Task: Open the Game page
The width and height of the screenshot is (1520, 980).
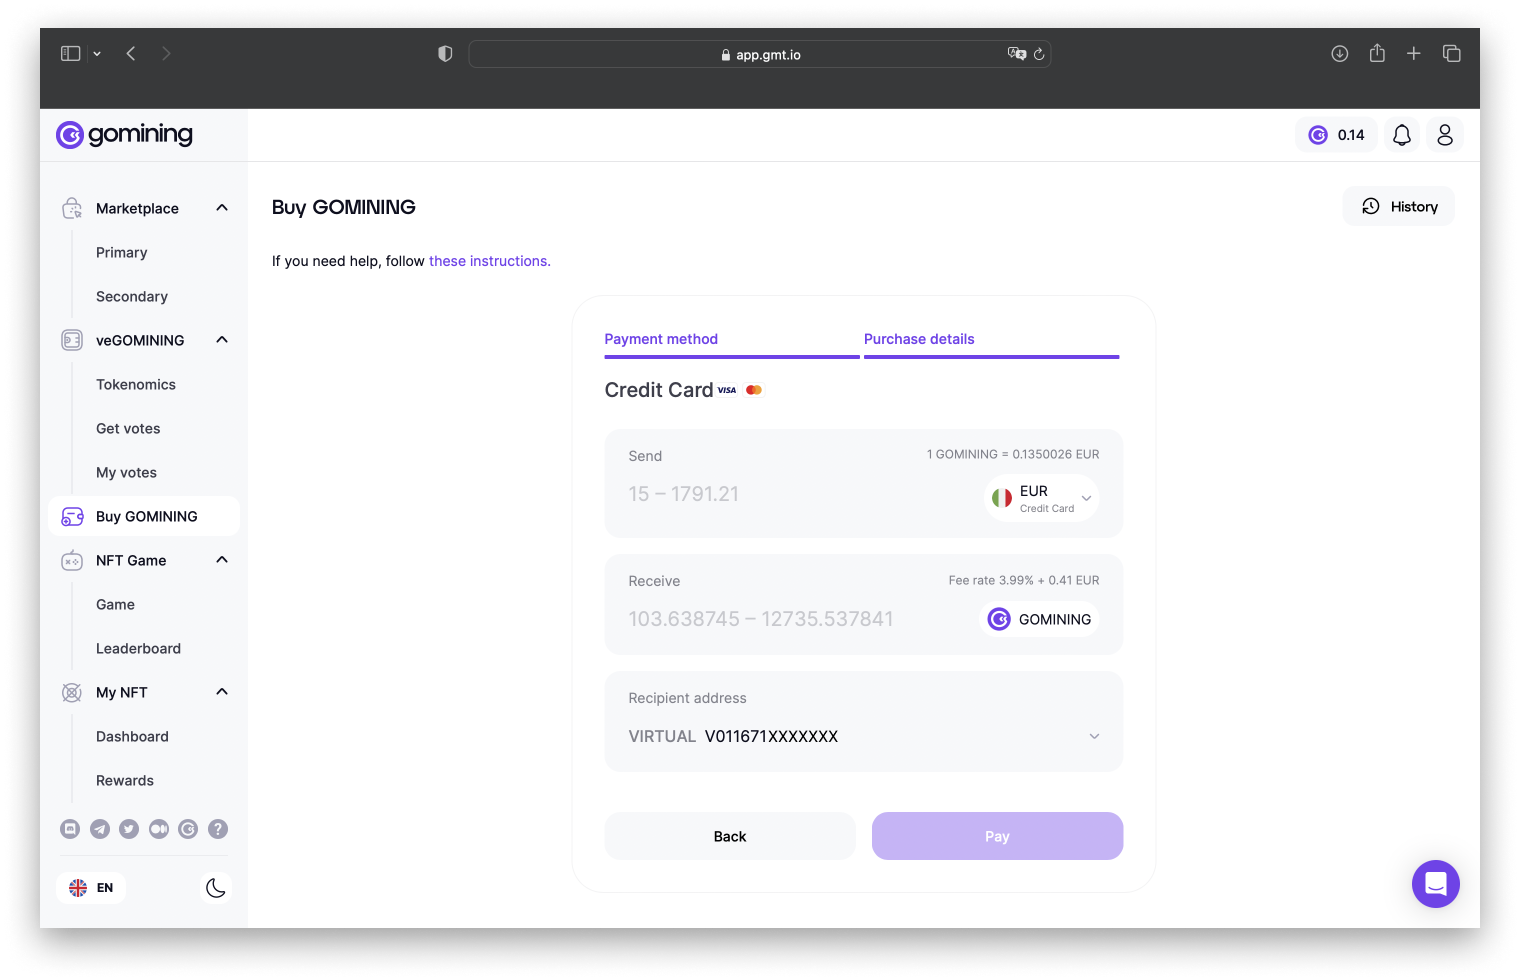Action: point(115,604)
